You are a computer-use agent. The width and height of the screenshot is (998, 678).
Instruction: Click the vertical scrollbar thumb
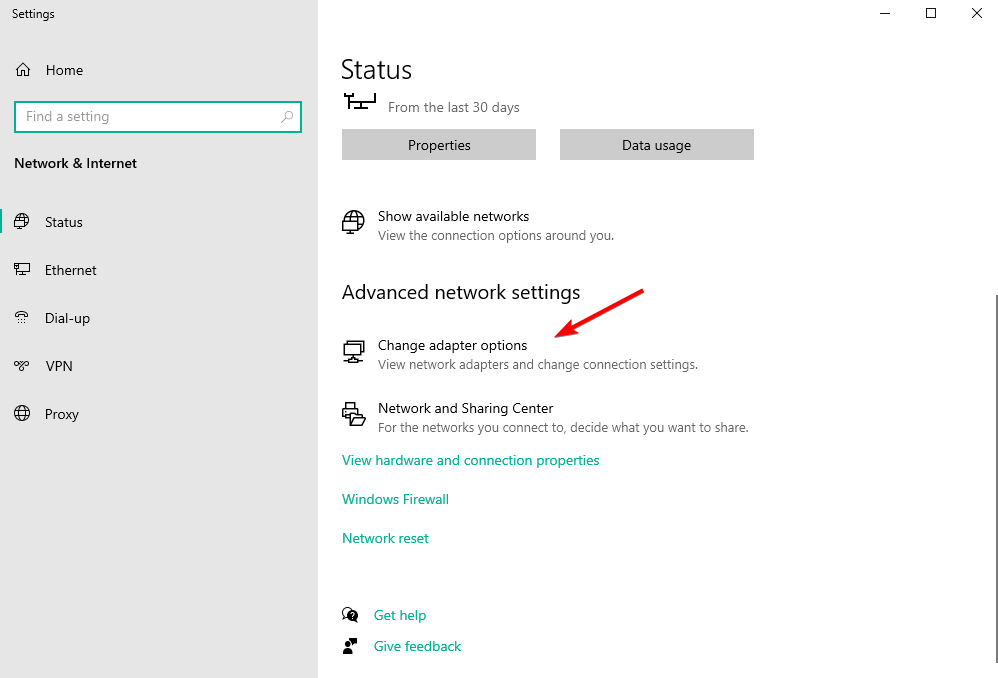995,477
